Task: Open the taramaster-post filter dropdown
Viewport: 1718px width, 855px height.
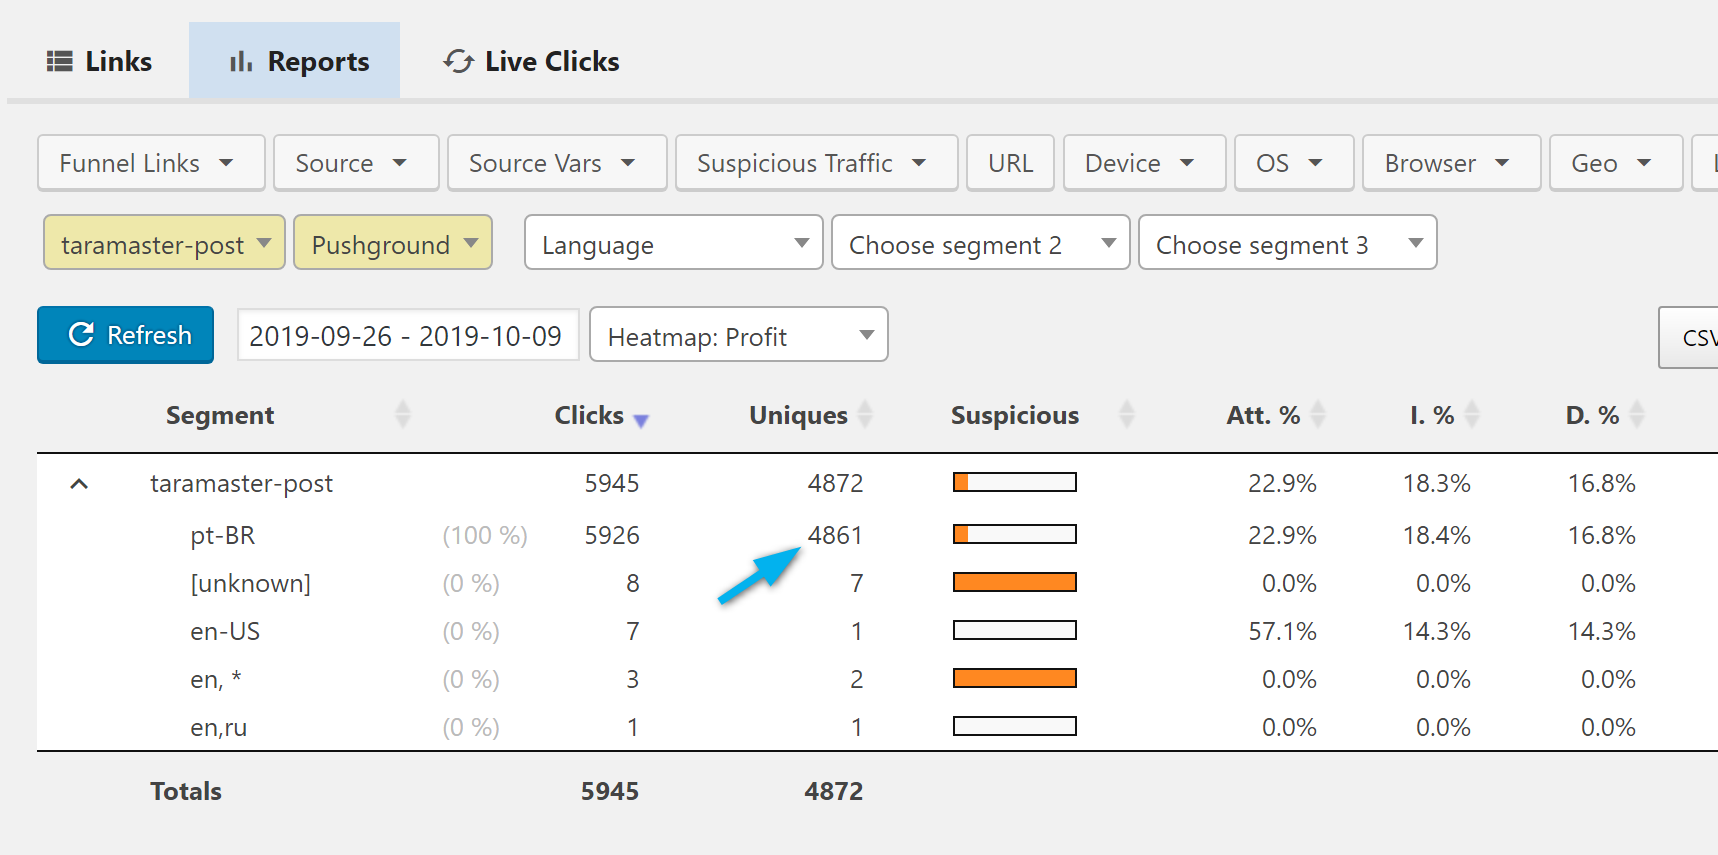Action: pos(165,243)
